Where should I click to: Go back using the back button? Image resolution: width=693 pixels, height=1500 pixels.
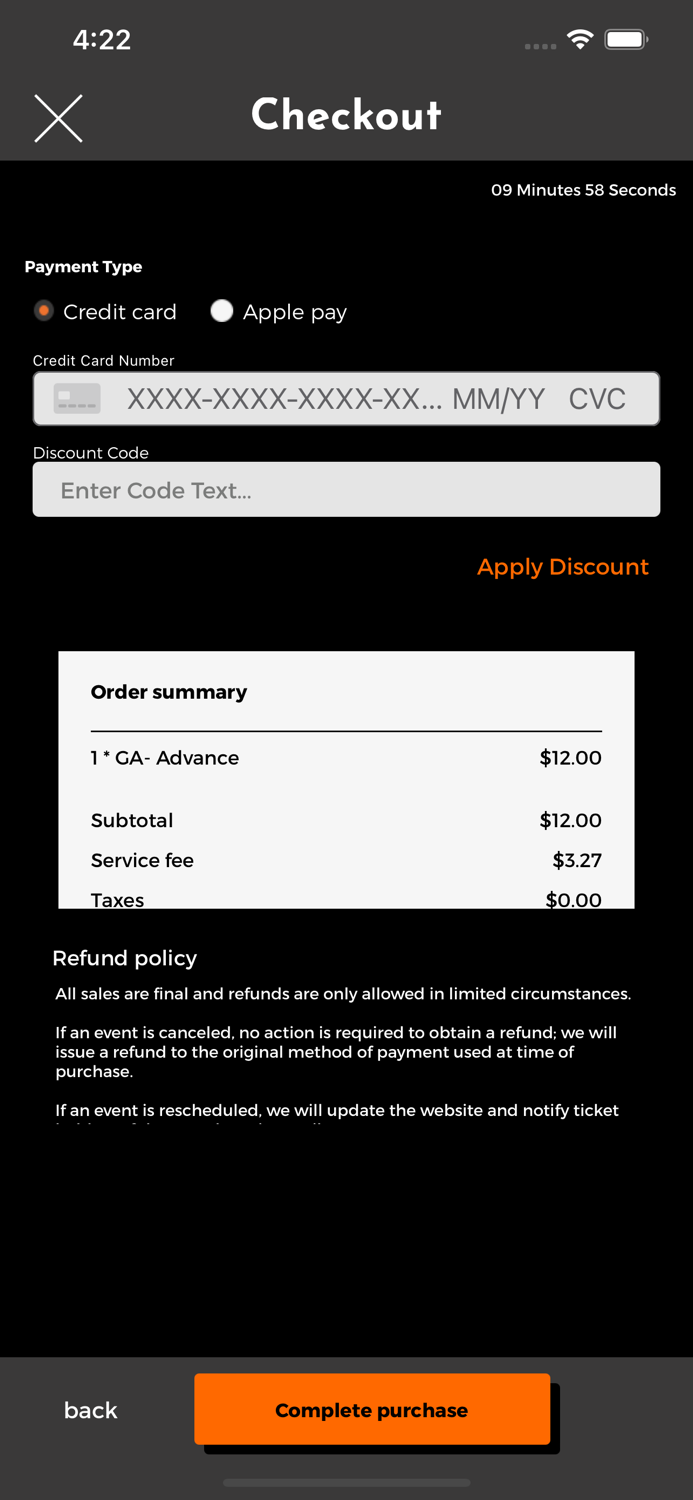(91, 1410)
